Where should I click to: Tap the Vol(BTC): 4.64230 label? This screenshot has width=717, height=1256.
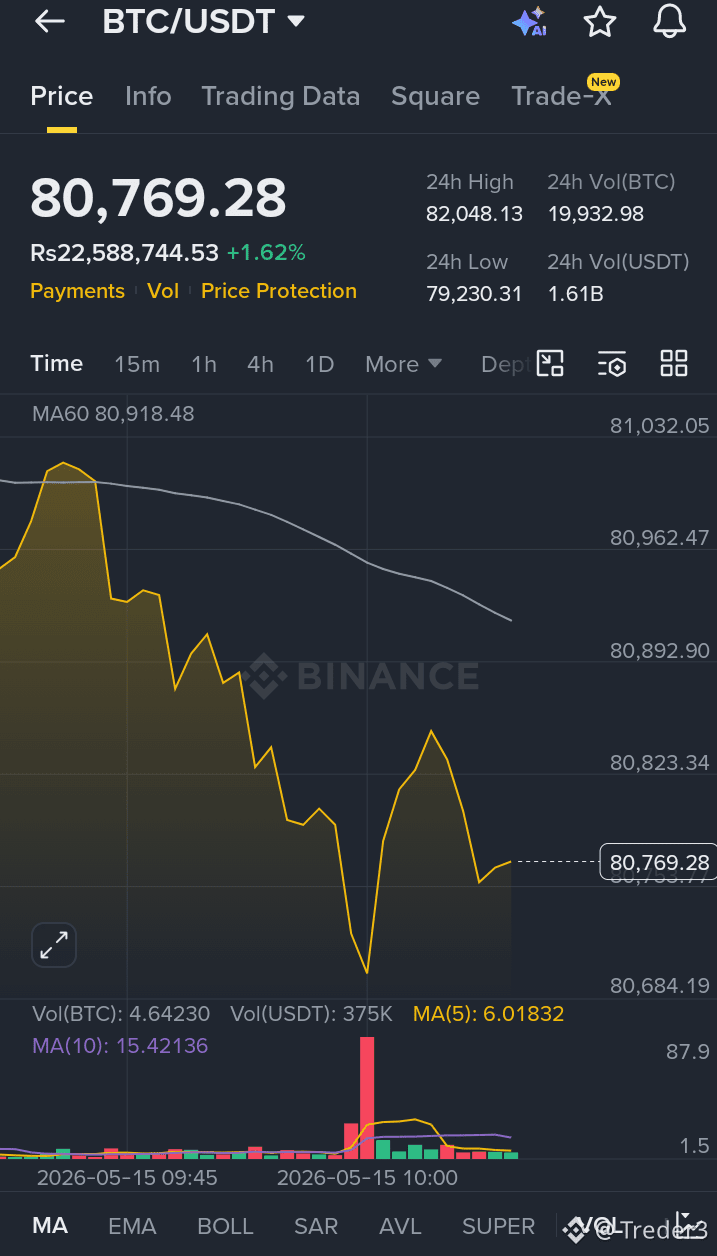[121, 1014]
